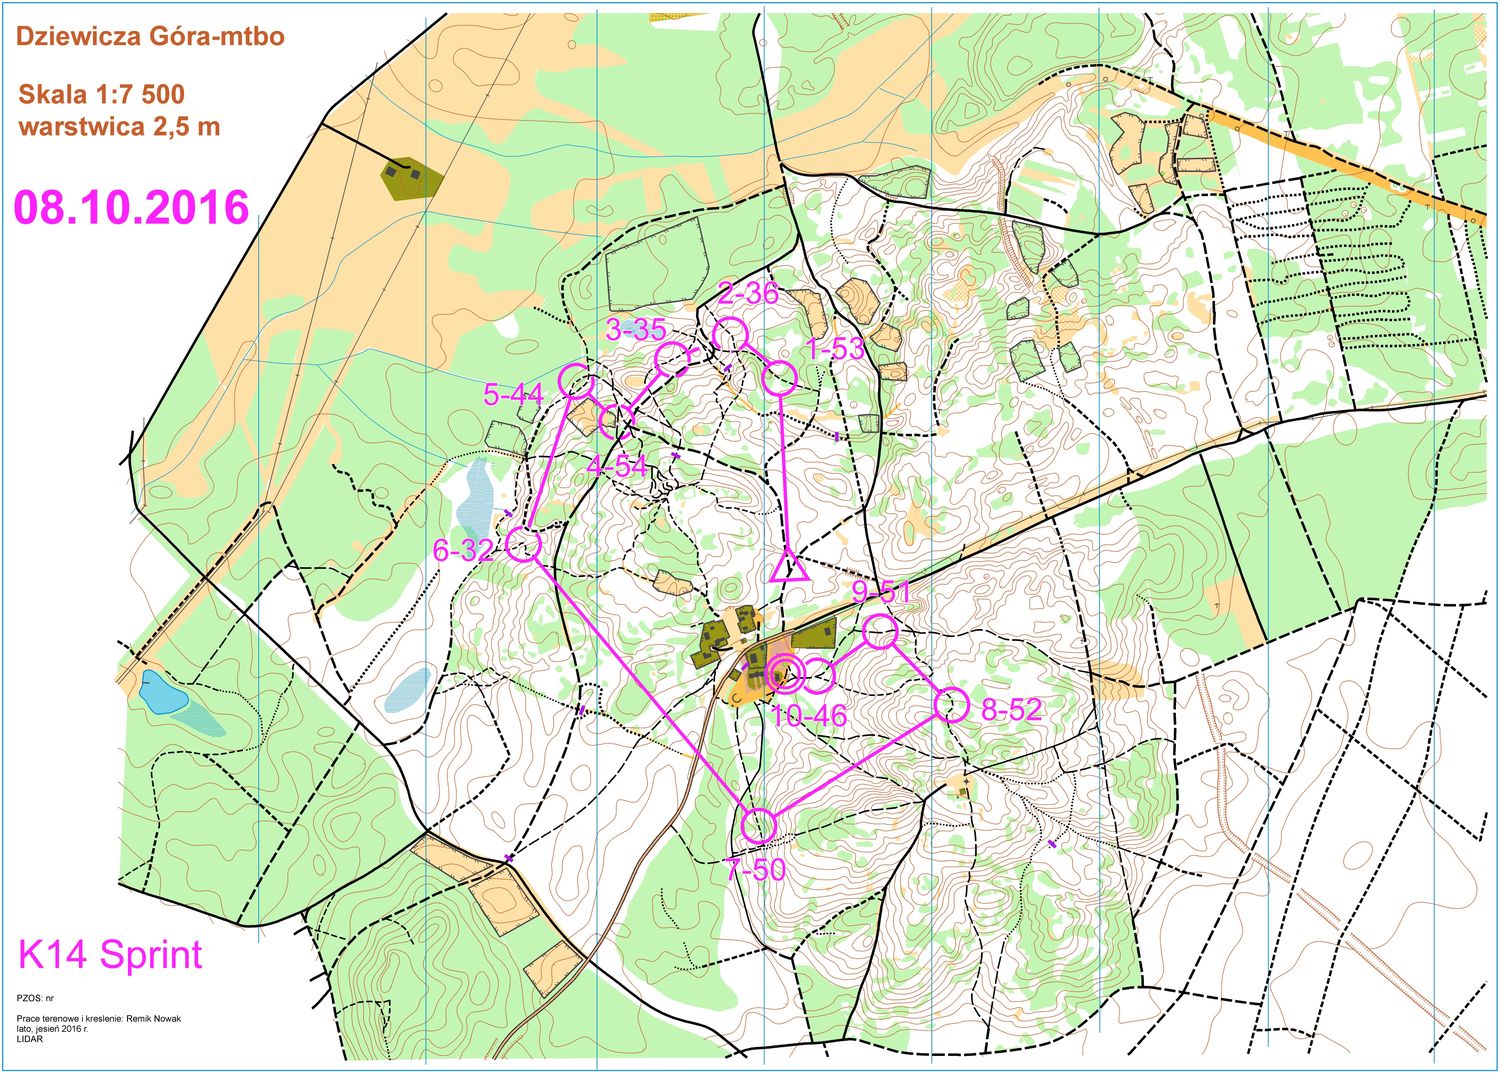Viewport: 1500px width, 1073px height.
Task: Select control circle 9-51
Action: pyautogui.click(x=880, y=632)
